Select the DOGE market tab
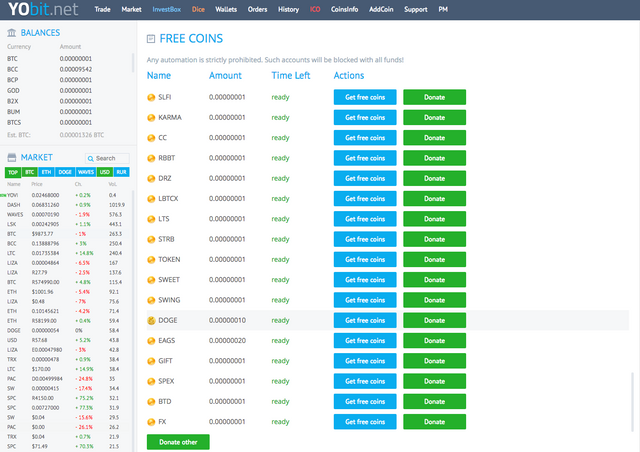The height and width of the screenshot is (452, 640). [x=65, y=172]
